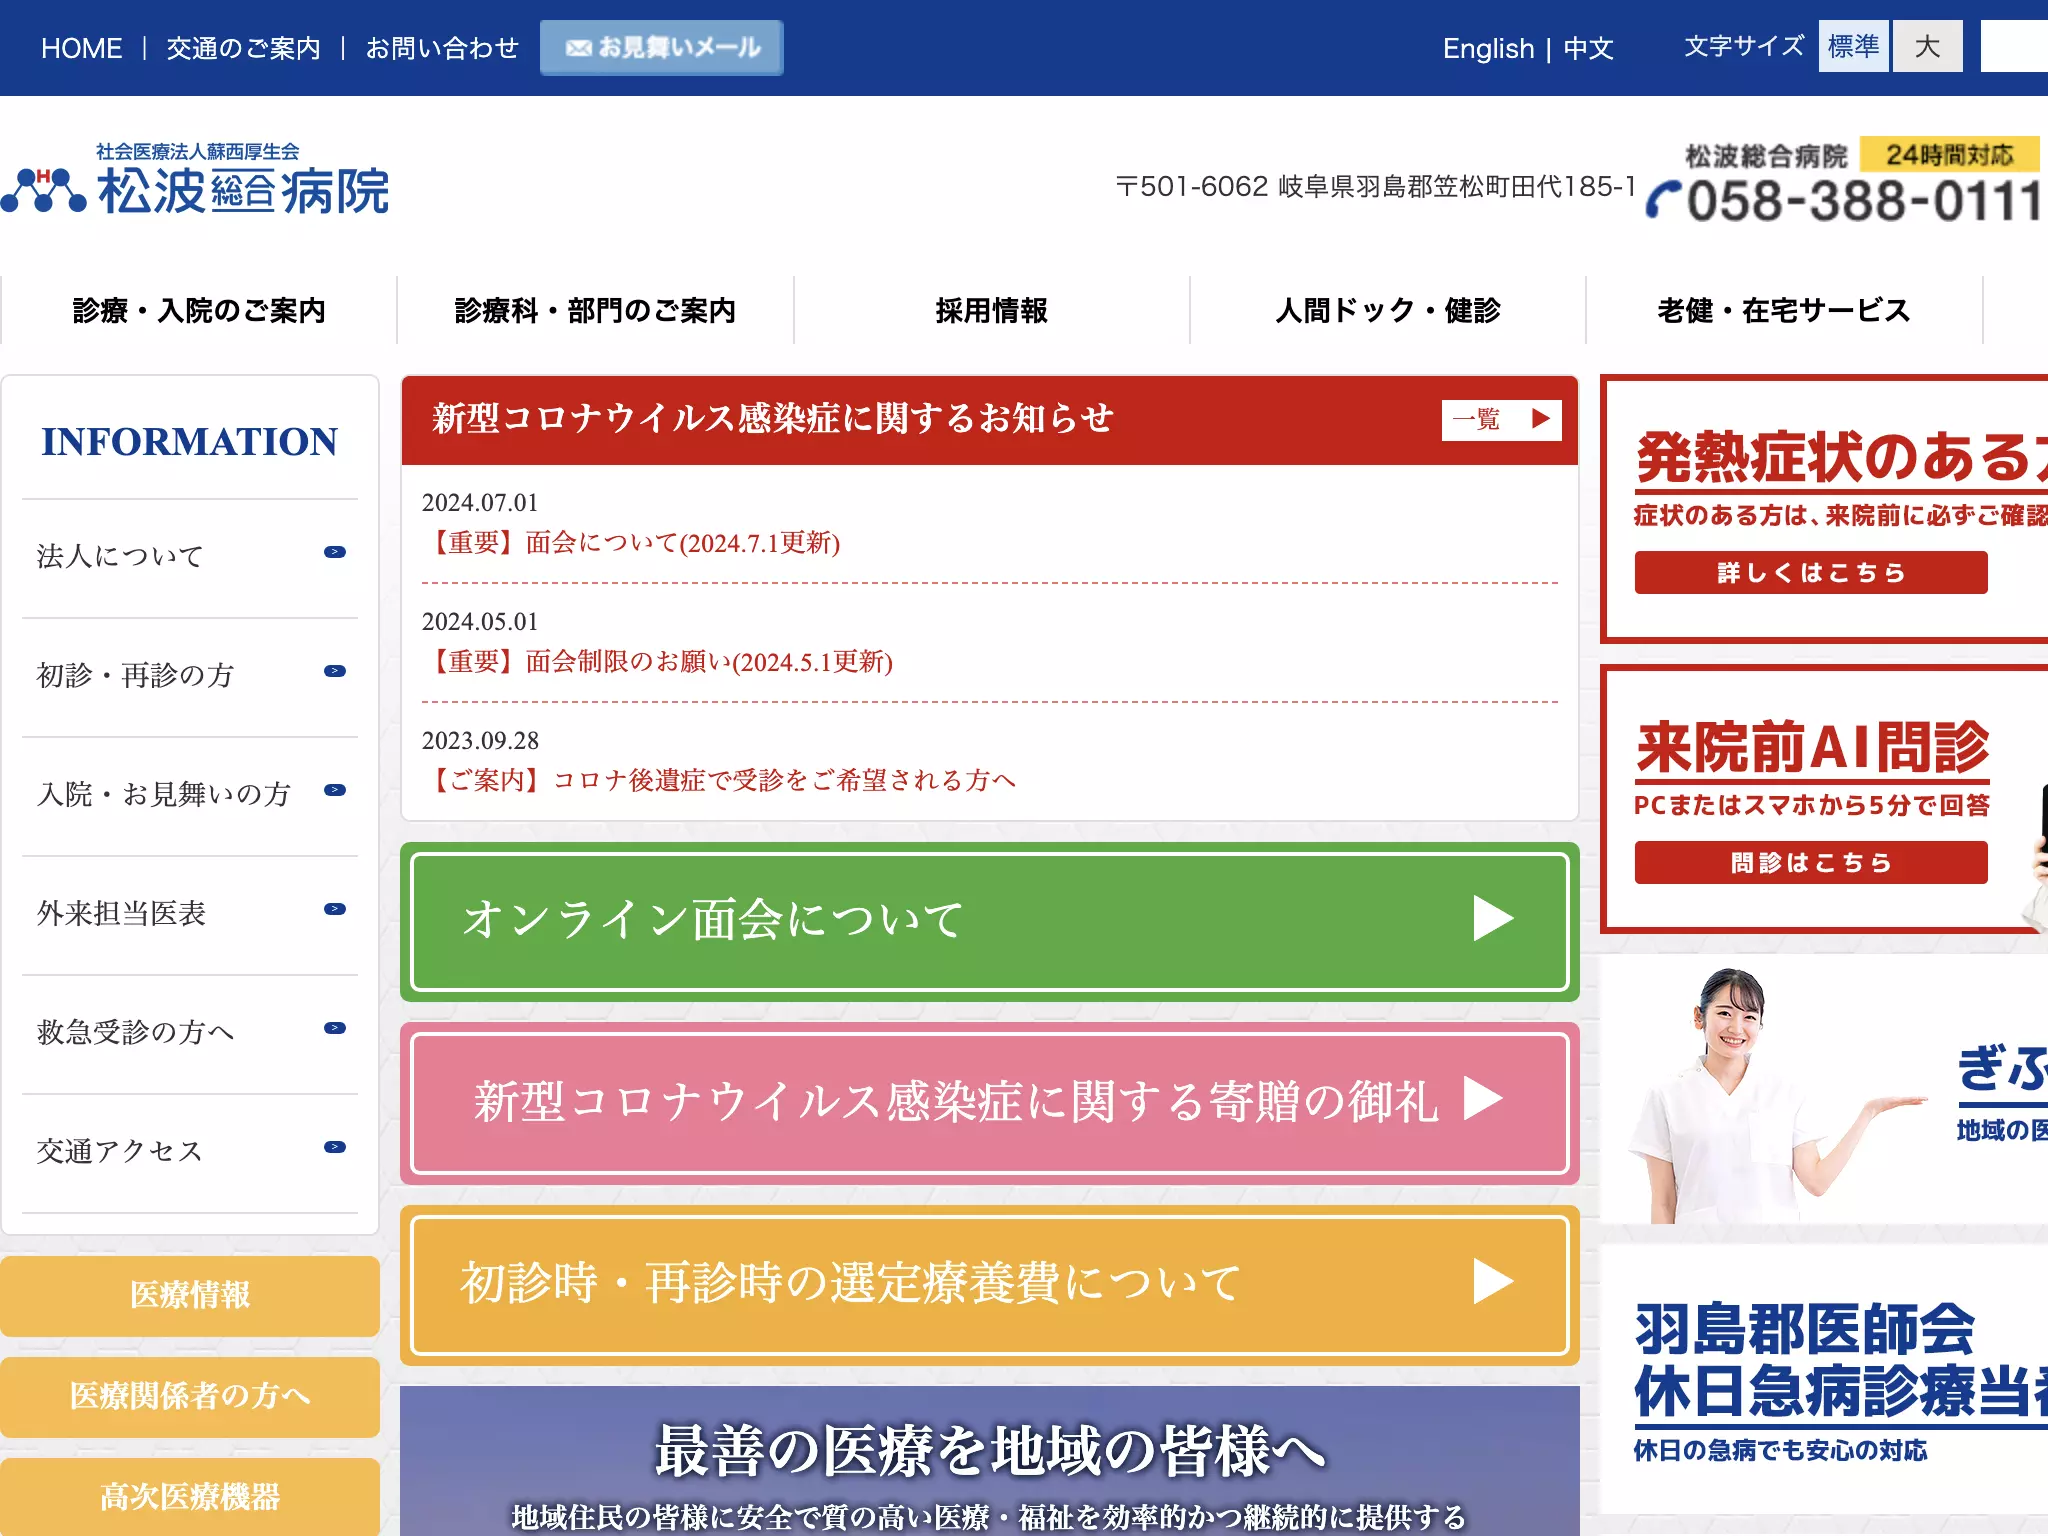Click arrow icon next to 救急受診の方へ
The image size is (2048, 1536).
pos(335,1028)
